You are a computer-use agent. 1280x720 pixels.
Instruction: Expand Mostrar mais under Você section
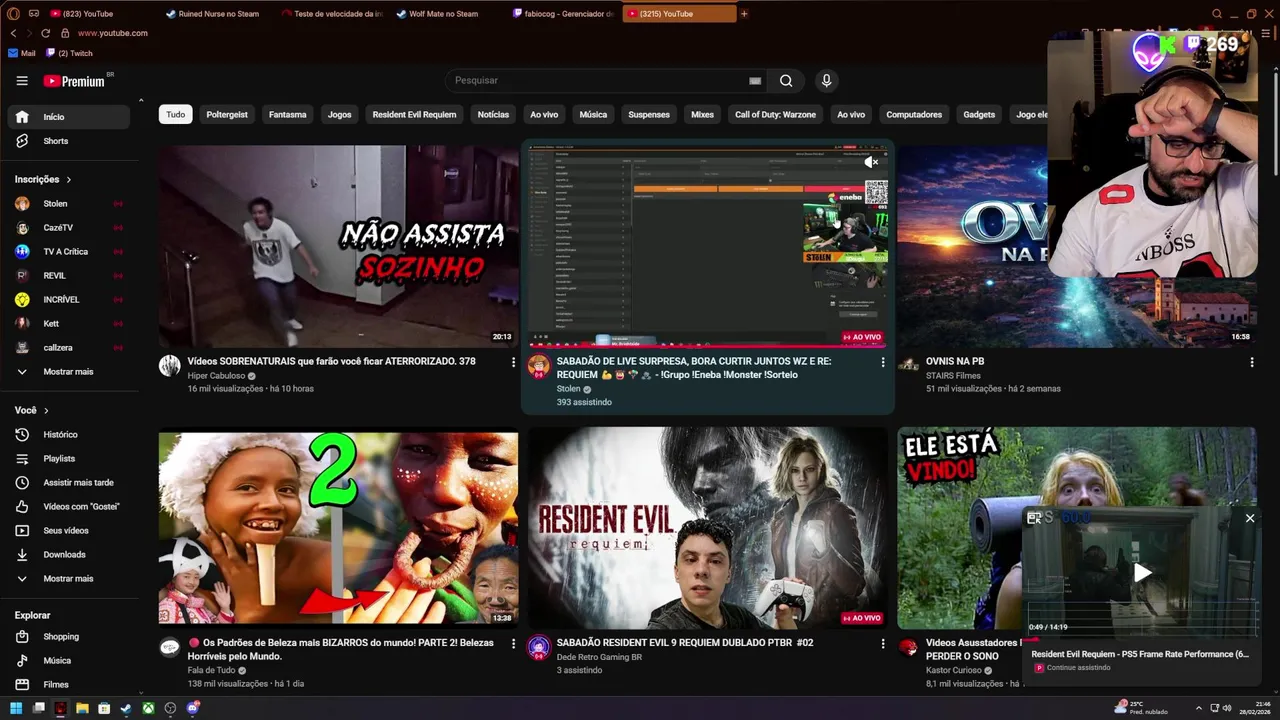[68, 579]
